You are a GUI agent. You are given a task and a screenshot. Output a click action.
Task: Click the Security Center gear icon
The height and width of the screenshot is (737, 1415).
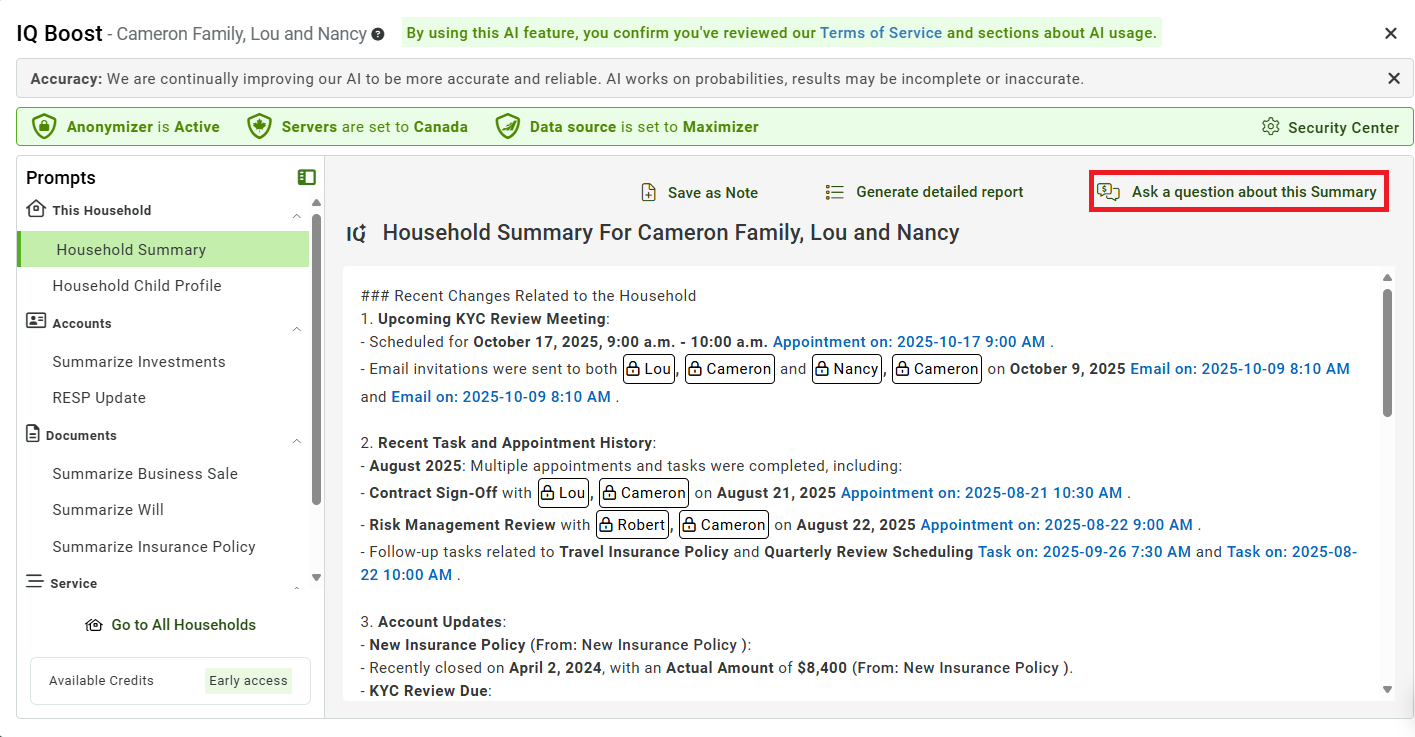click(x=1271, y=127)
